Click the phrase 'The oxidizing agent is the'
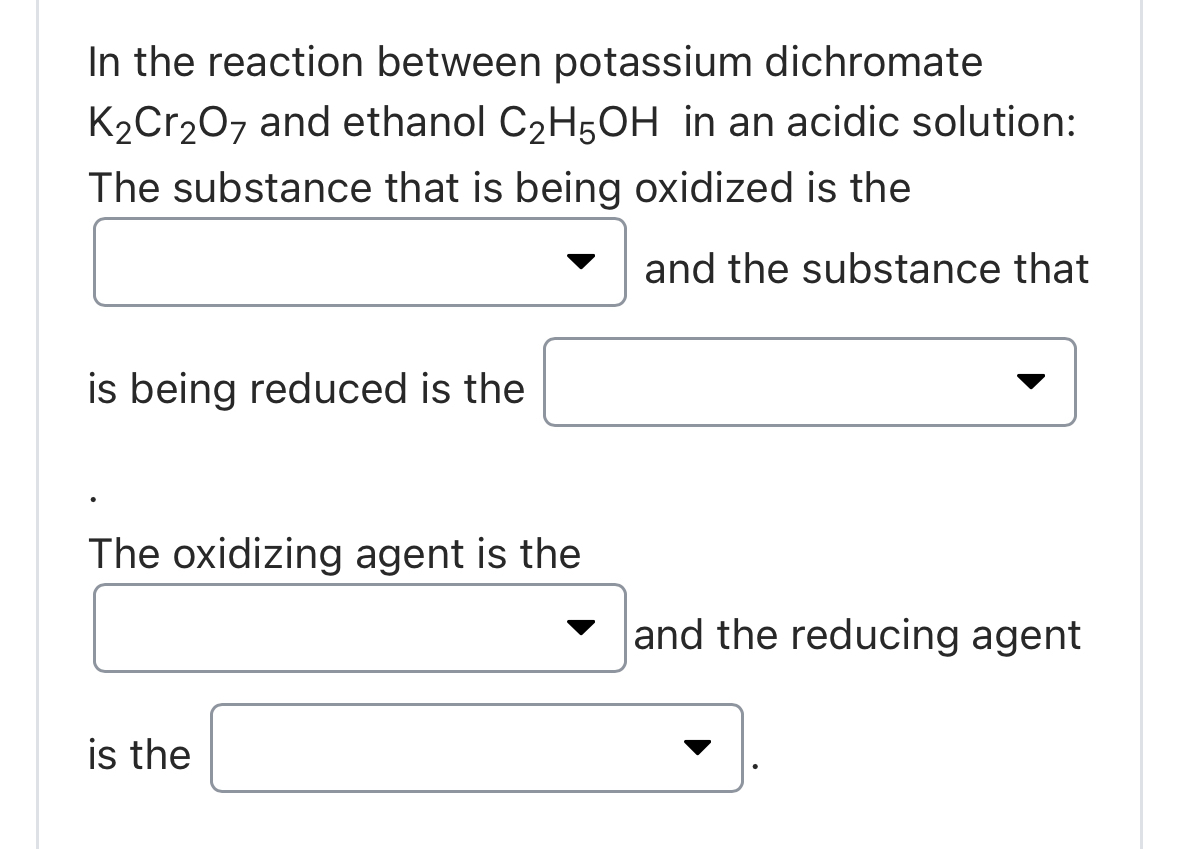 coord(334,554)
